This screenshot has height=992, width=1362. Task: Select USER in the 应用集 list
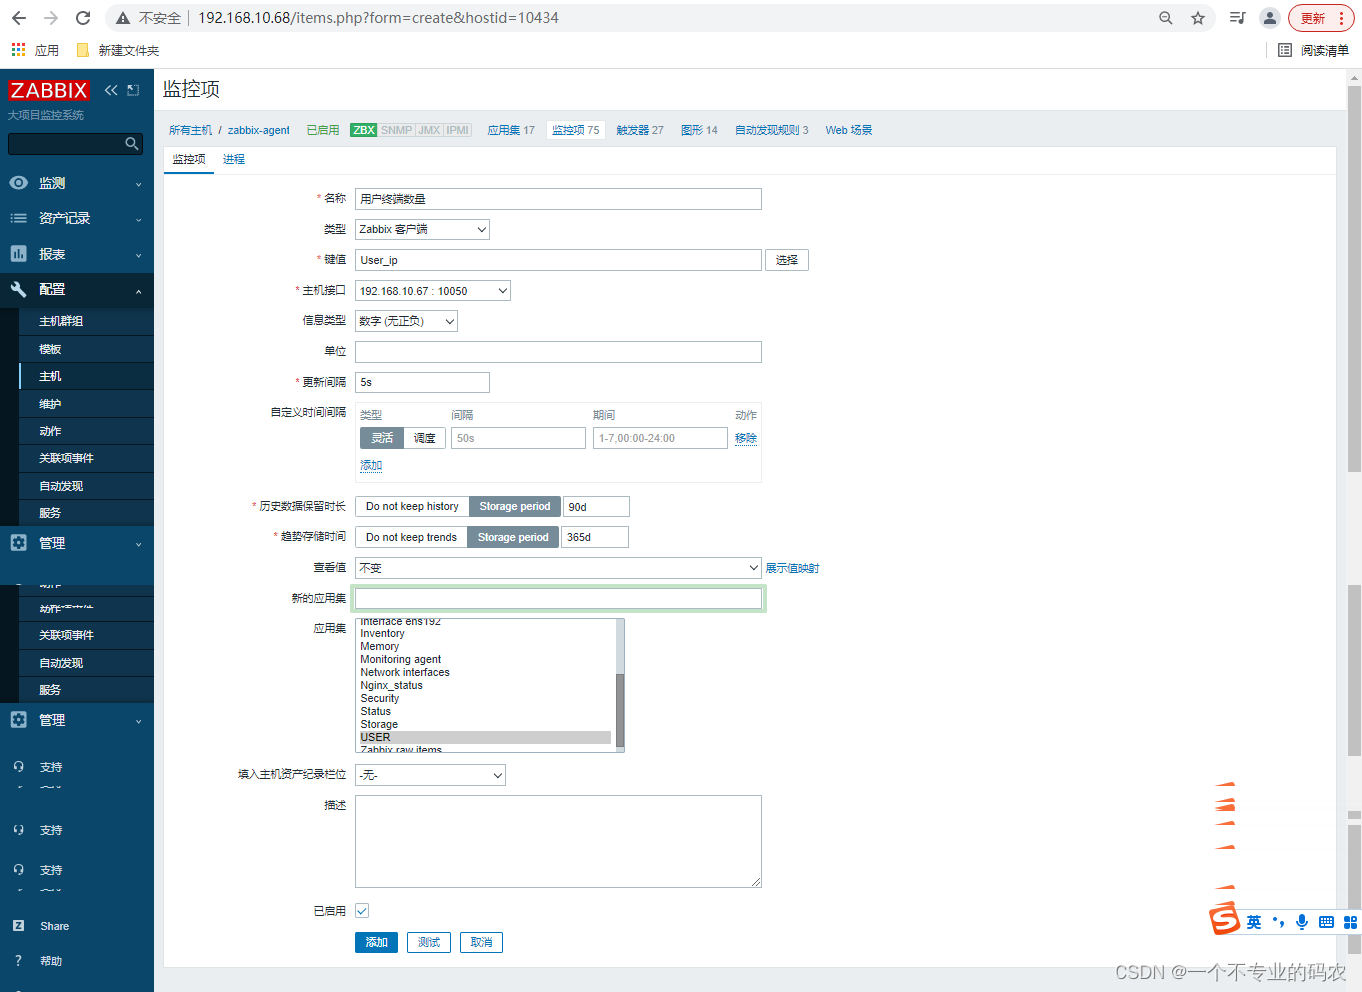pos(485,737)
